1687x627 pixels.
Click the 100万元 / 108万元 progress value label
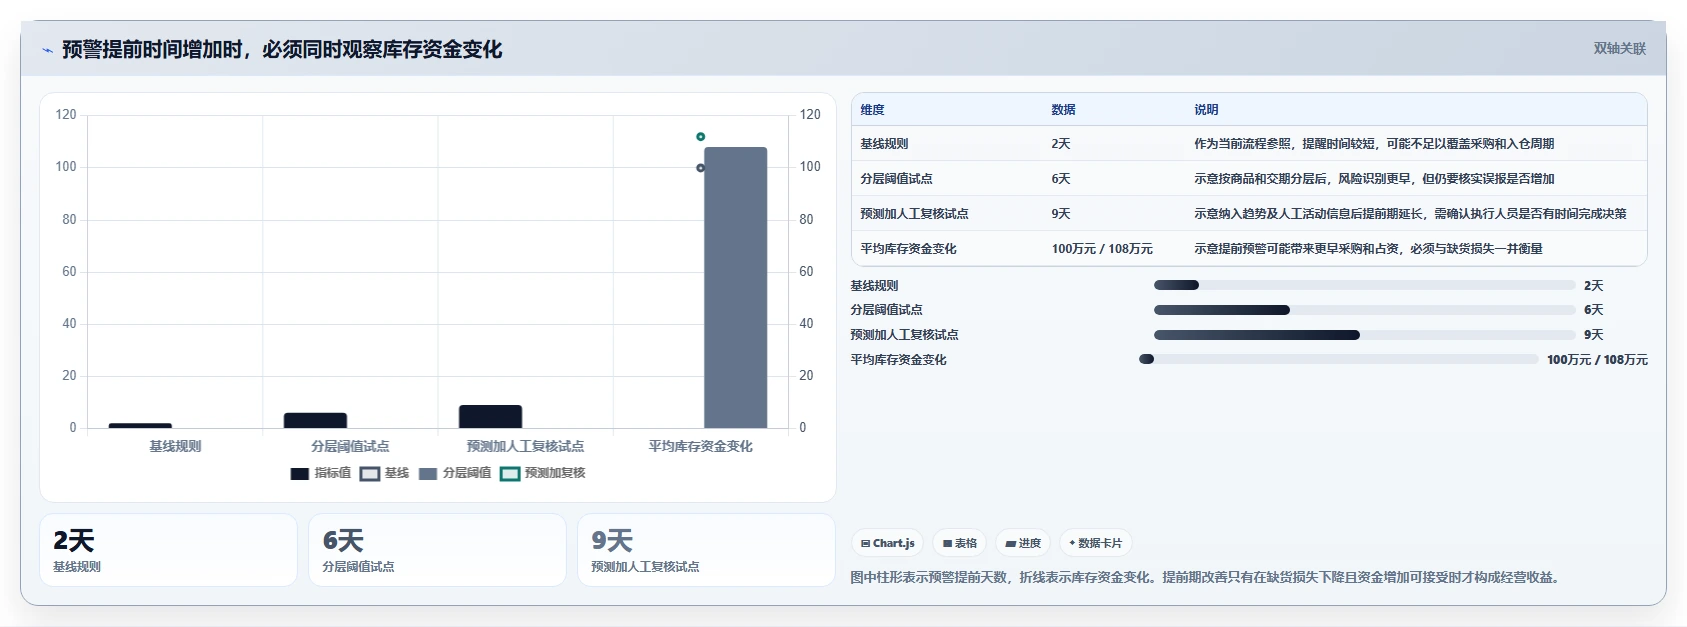tap(1597, 360)
